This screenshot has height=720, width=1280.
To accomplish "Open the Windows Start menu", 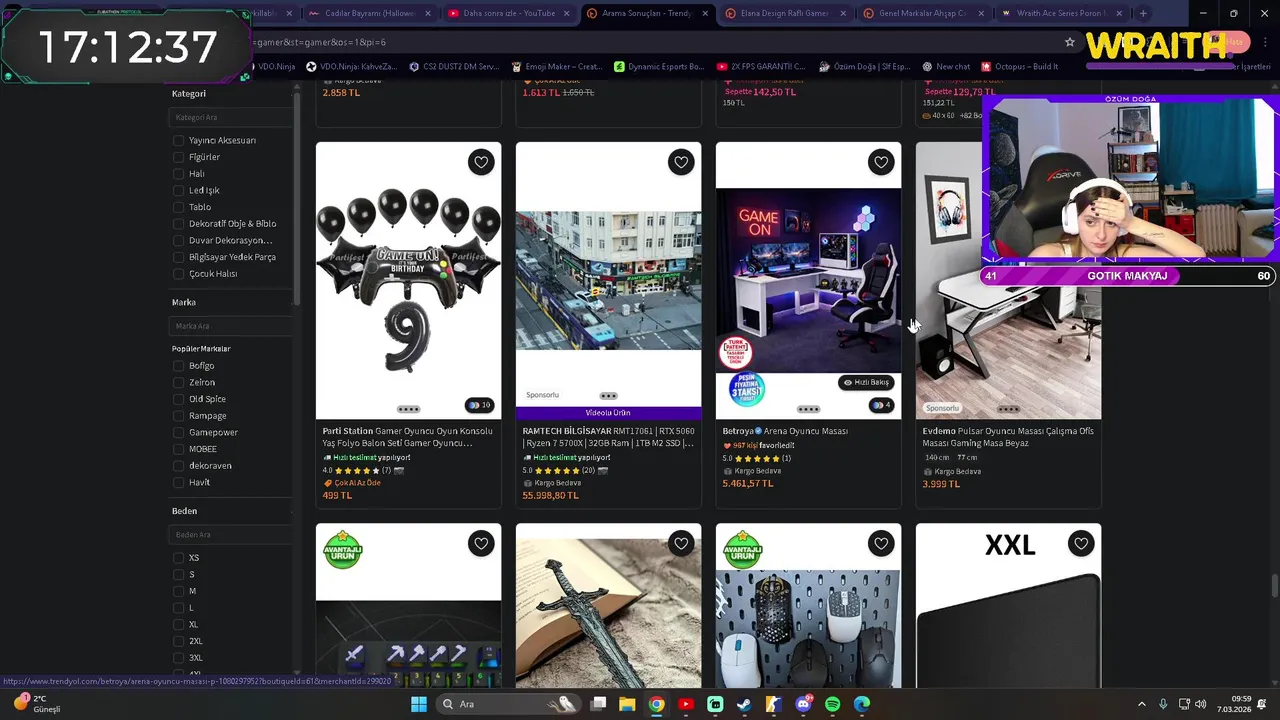I will [419, 704].
